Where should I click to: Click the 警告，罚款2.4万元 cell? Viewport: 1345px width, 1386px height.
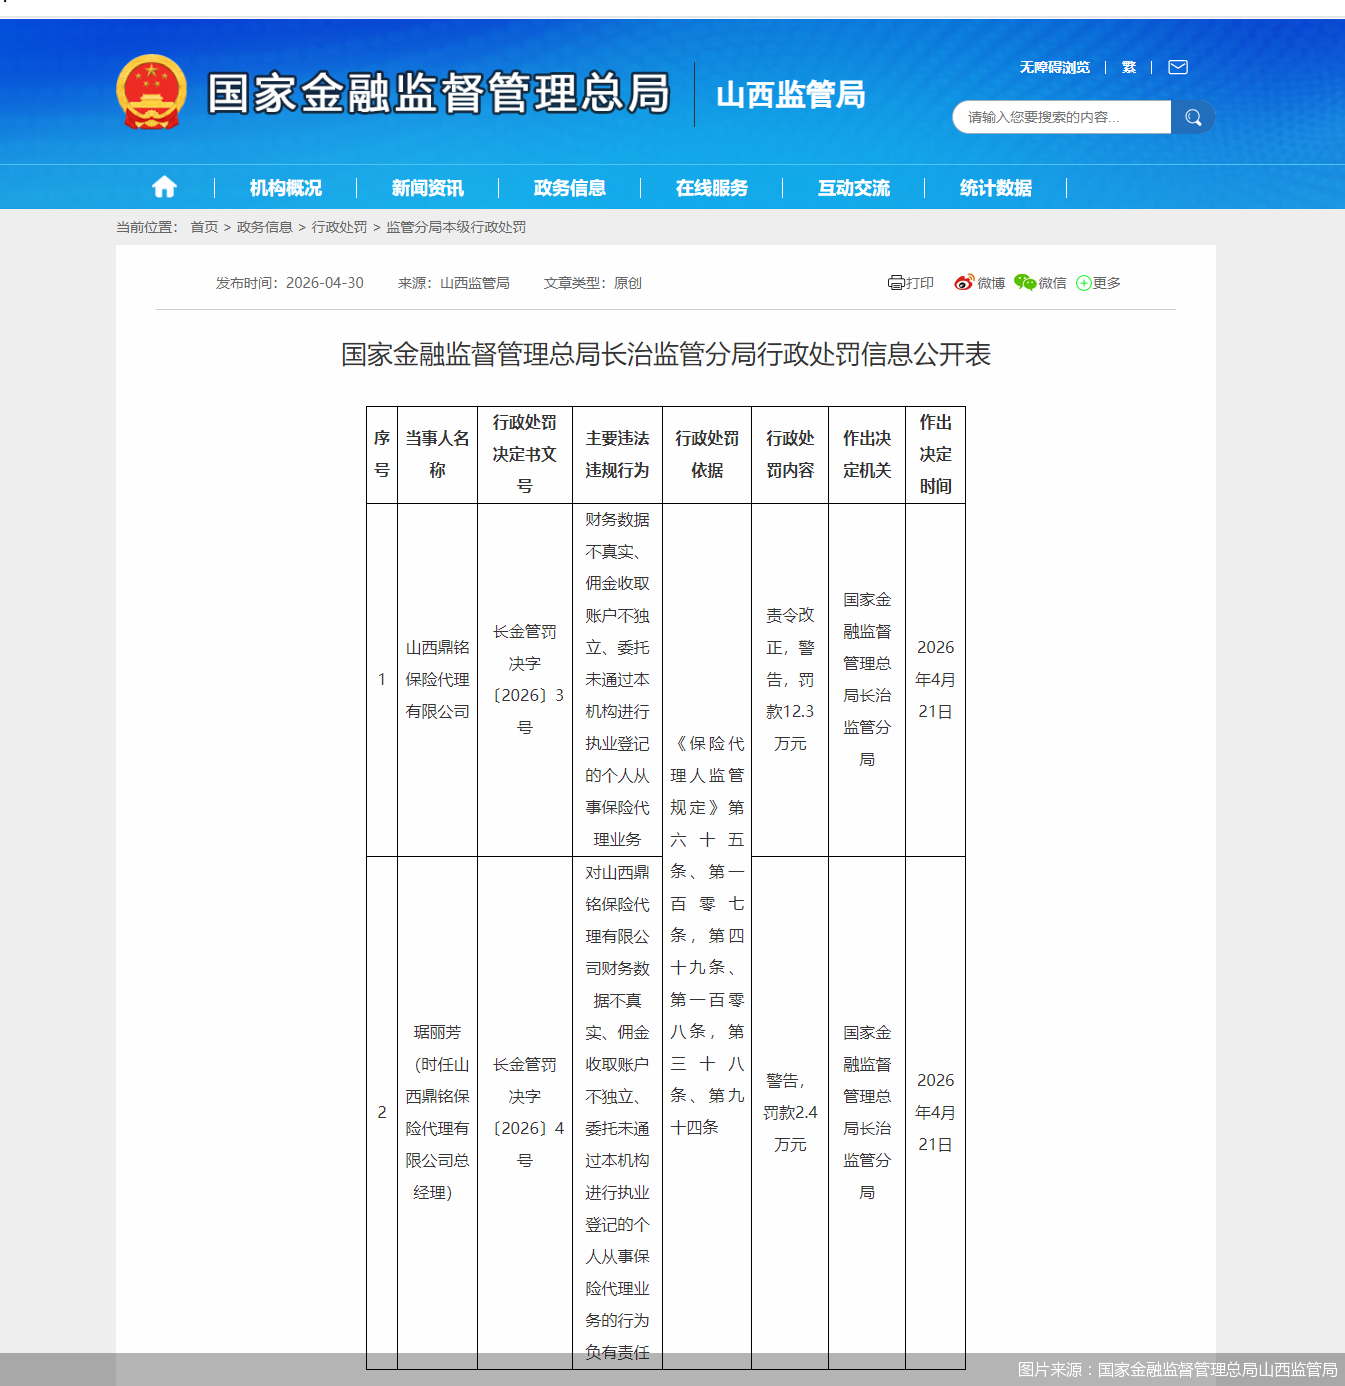(790, 1112)
